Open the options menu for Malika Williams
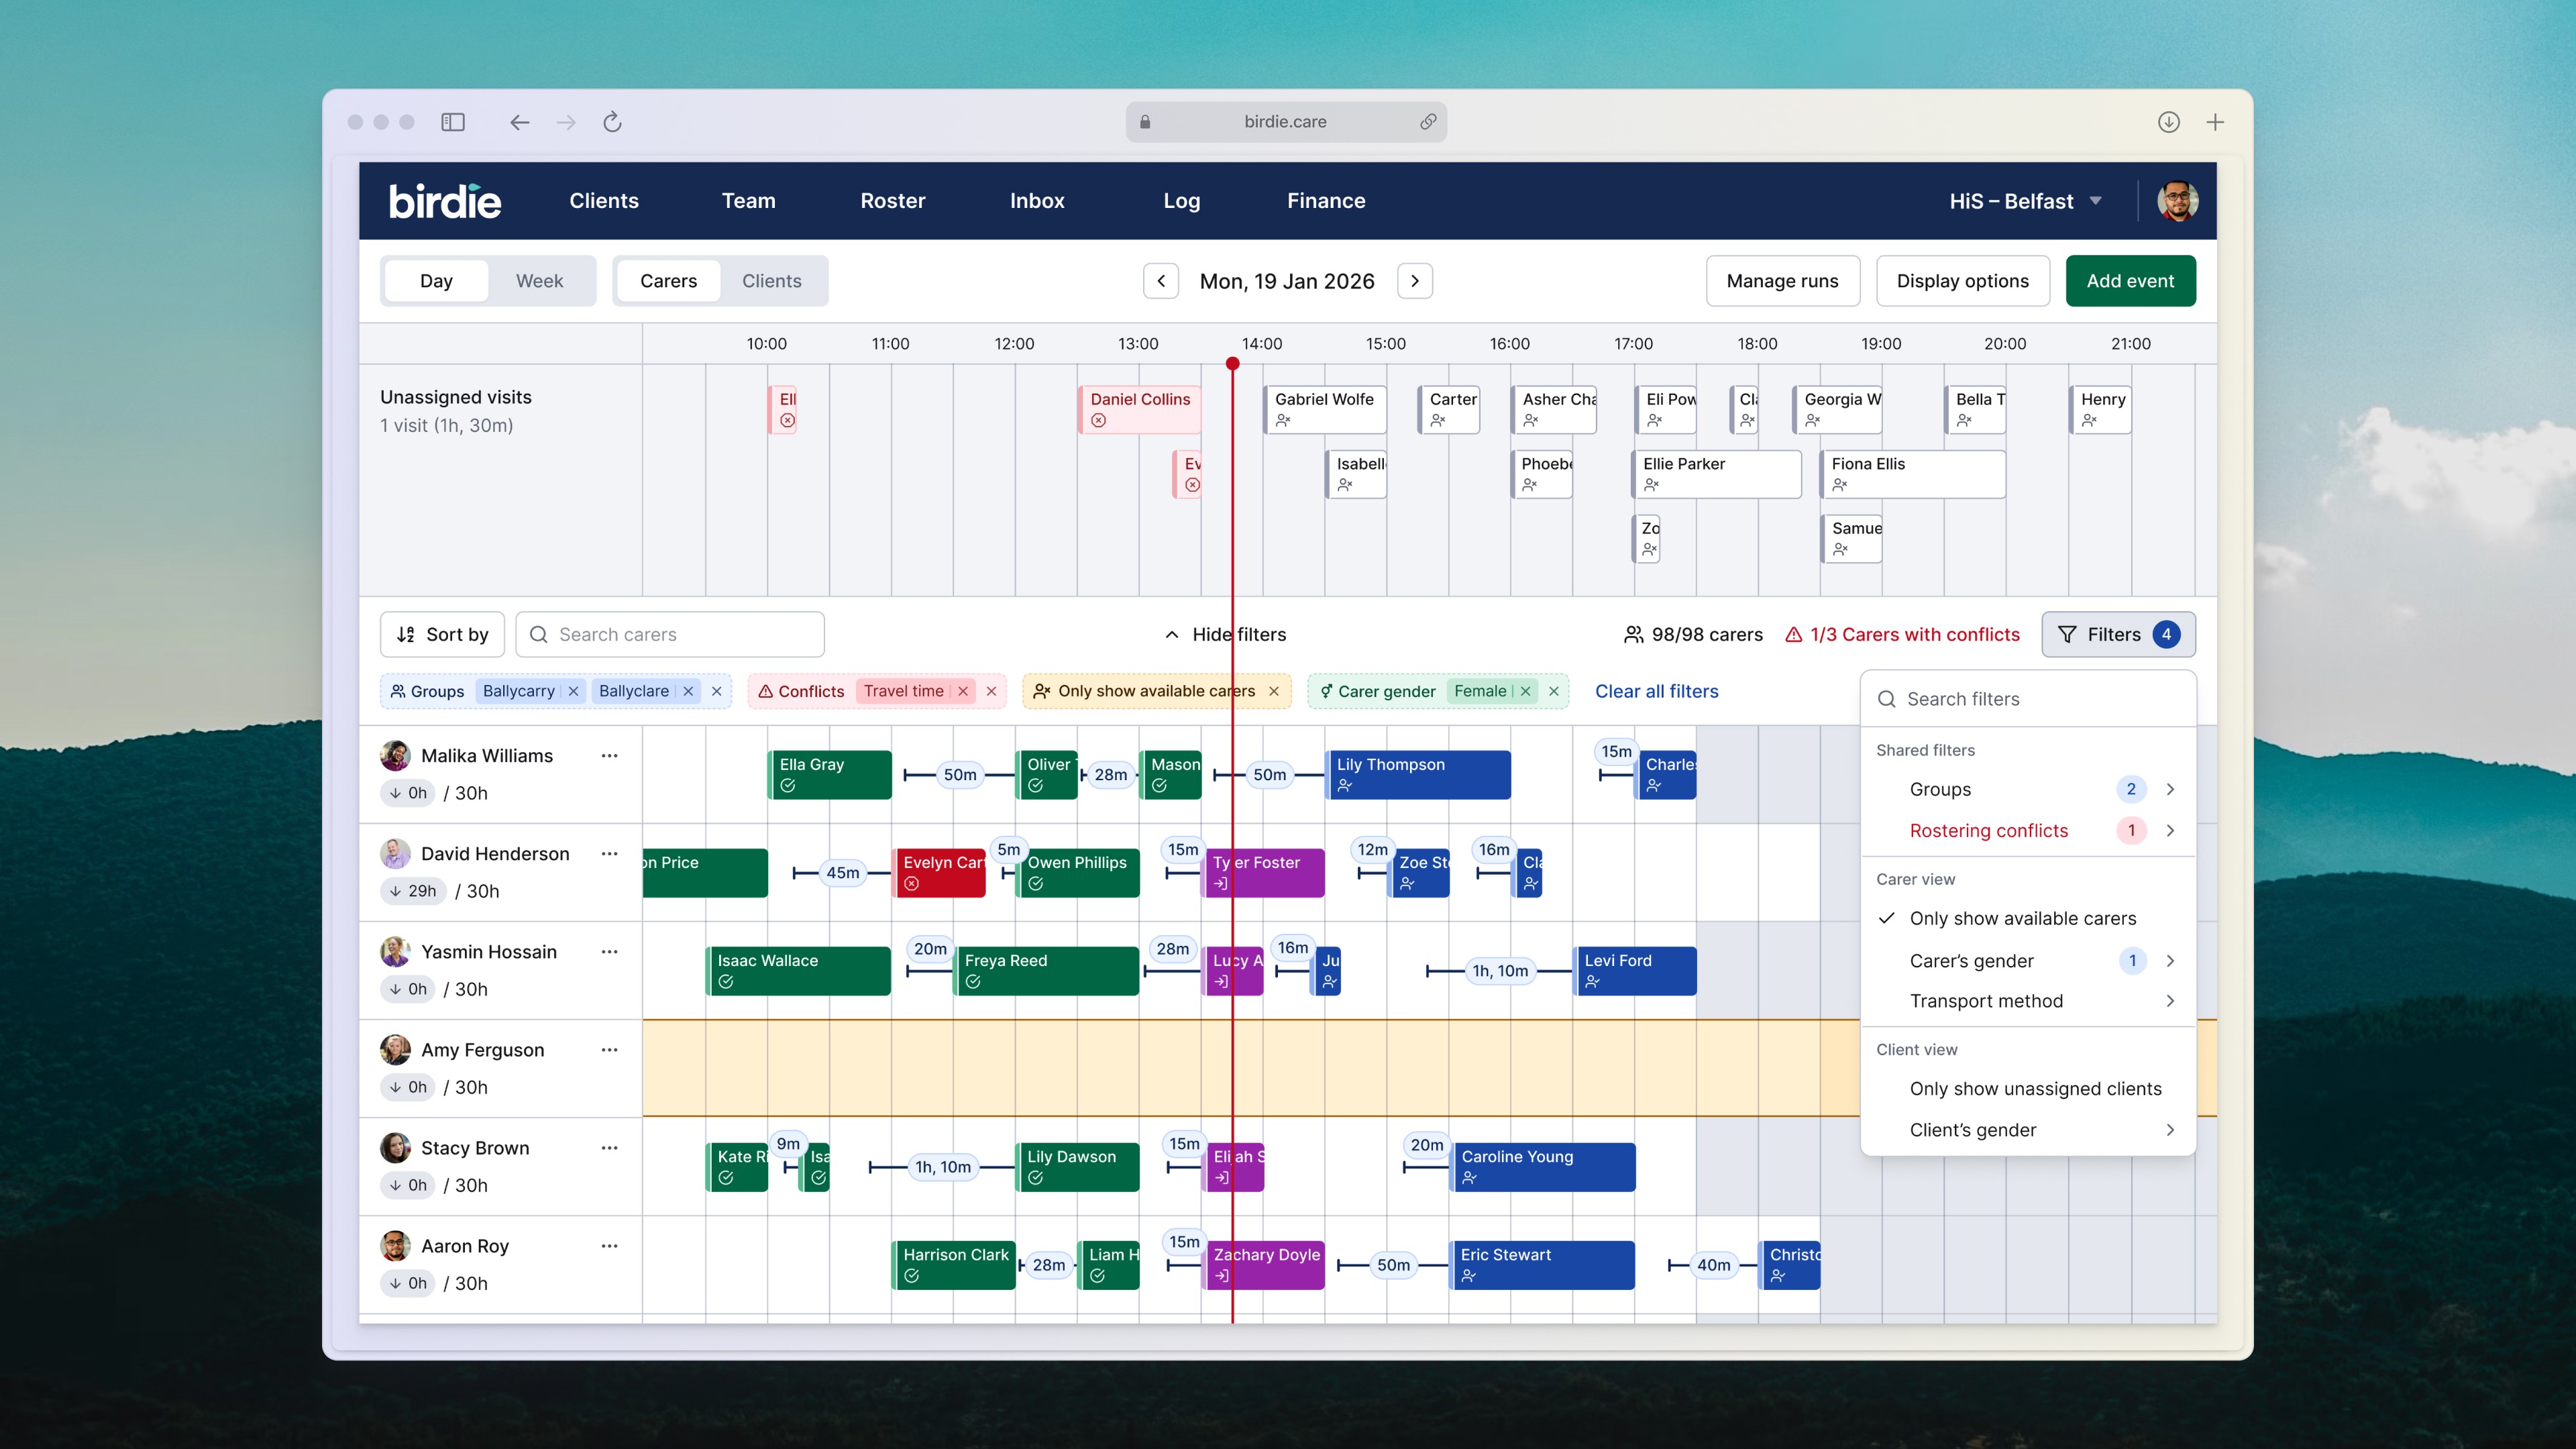The width and height of the screenshot is (2576, 1449). pyautogui.click(x=609, y=756)
